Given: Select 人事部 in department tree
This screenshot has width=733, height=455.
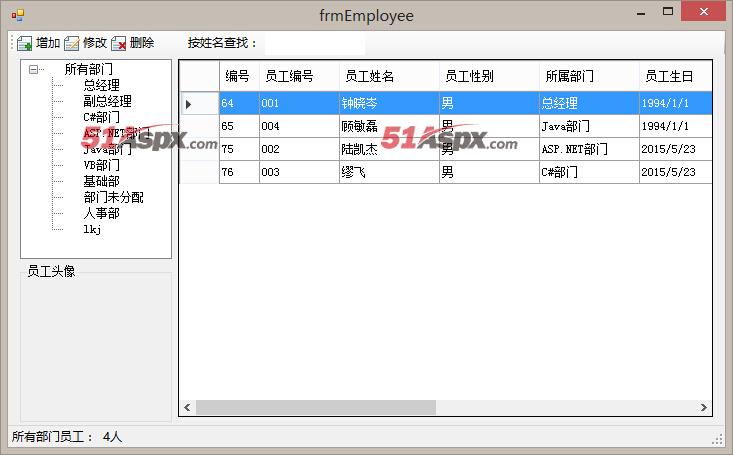Looking at the screenshot, I should coord(101,213).
